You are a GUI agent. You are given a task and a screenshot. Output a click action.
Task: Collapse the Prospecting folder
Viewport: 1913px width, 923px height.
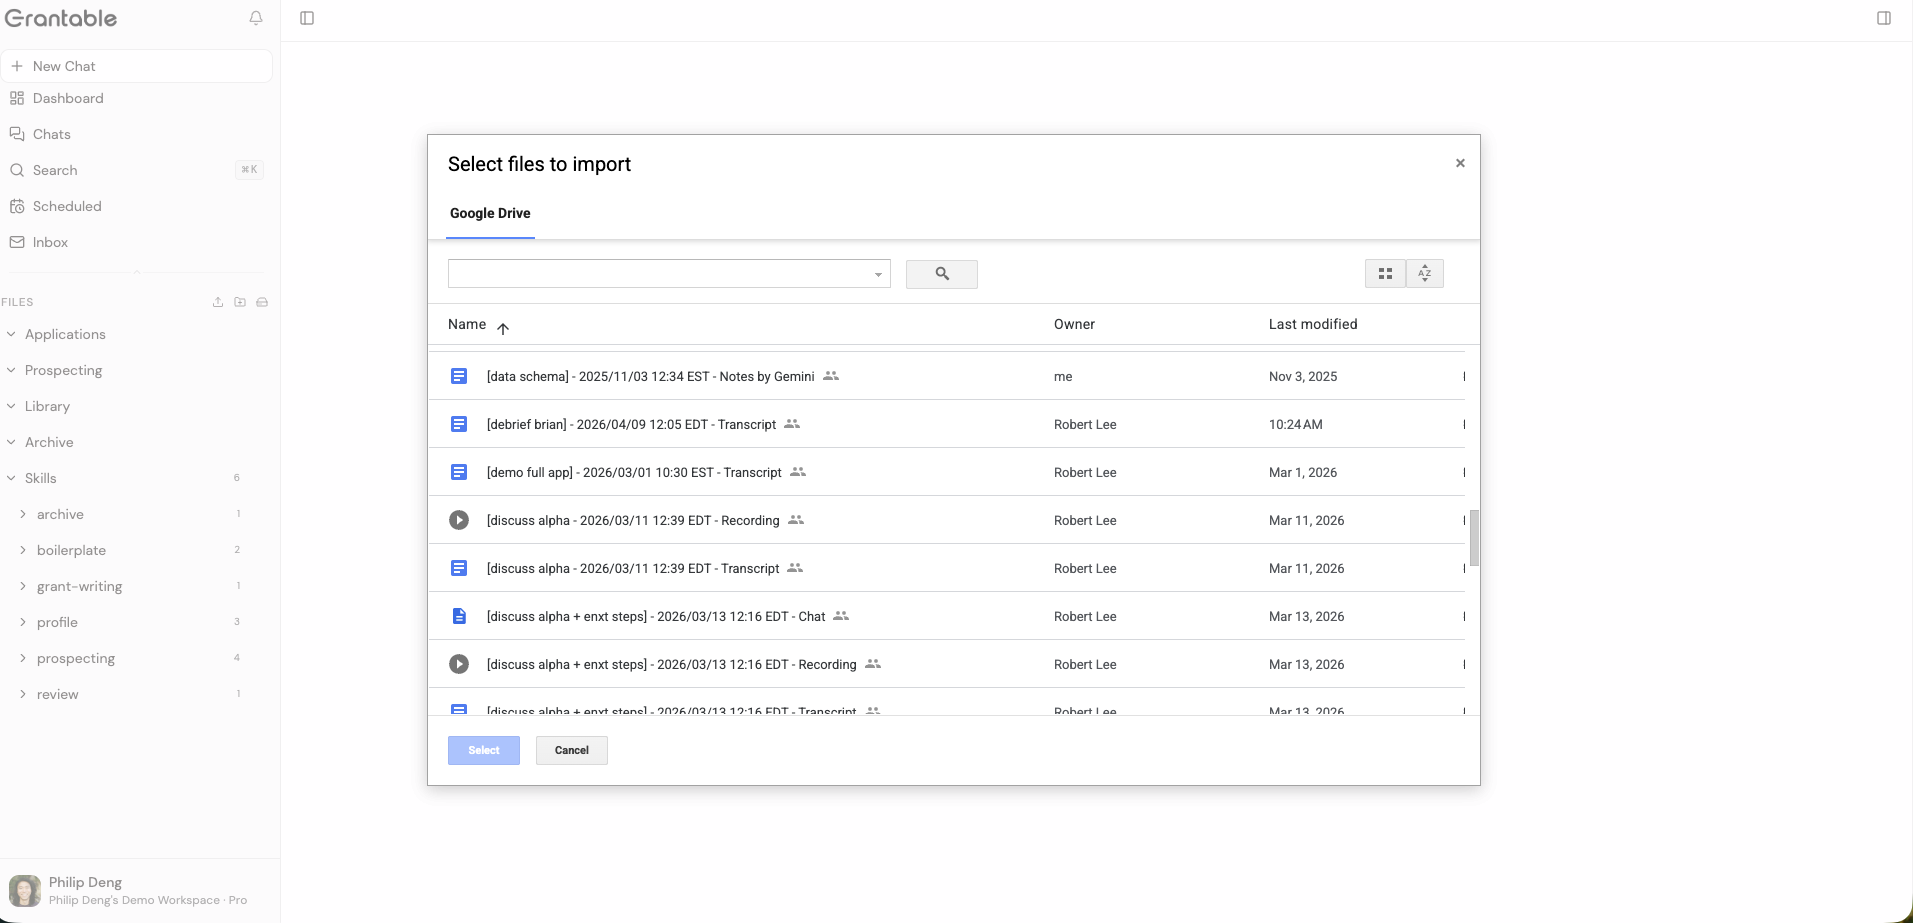11,370
